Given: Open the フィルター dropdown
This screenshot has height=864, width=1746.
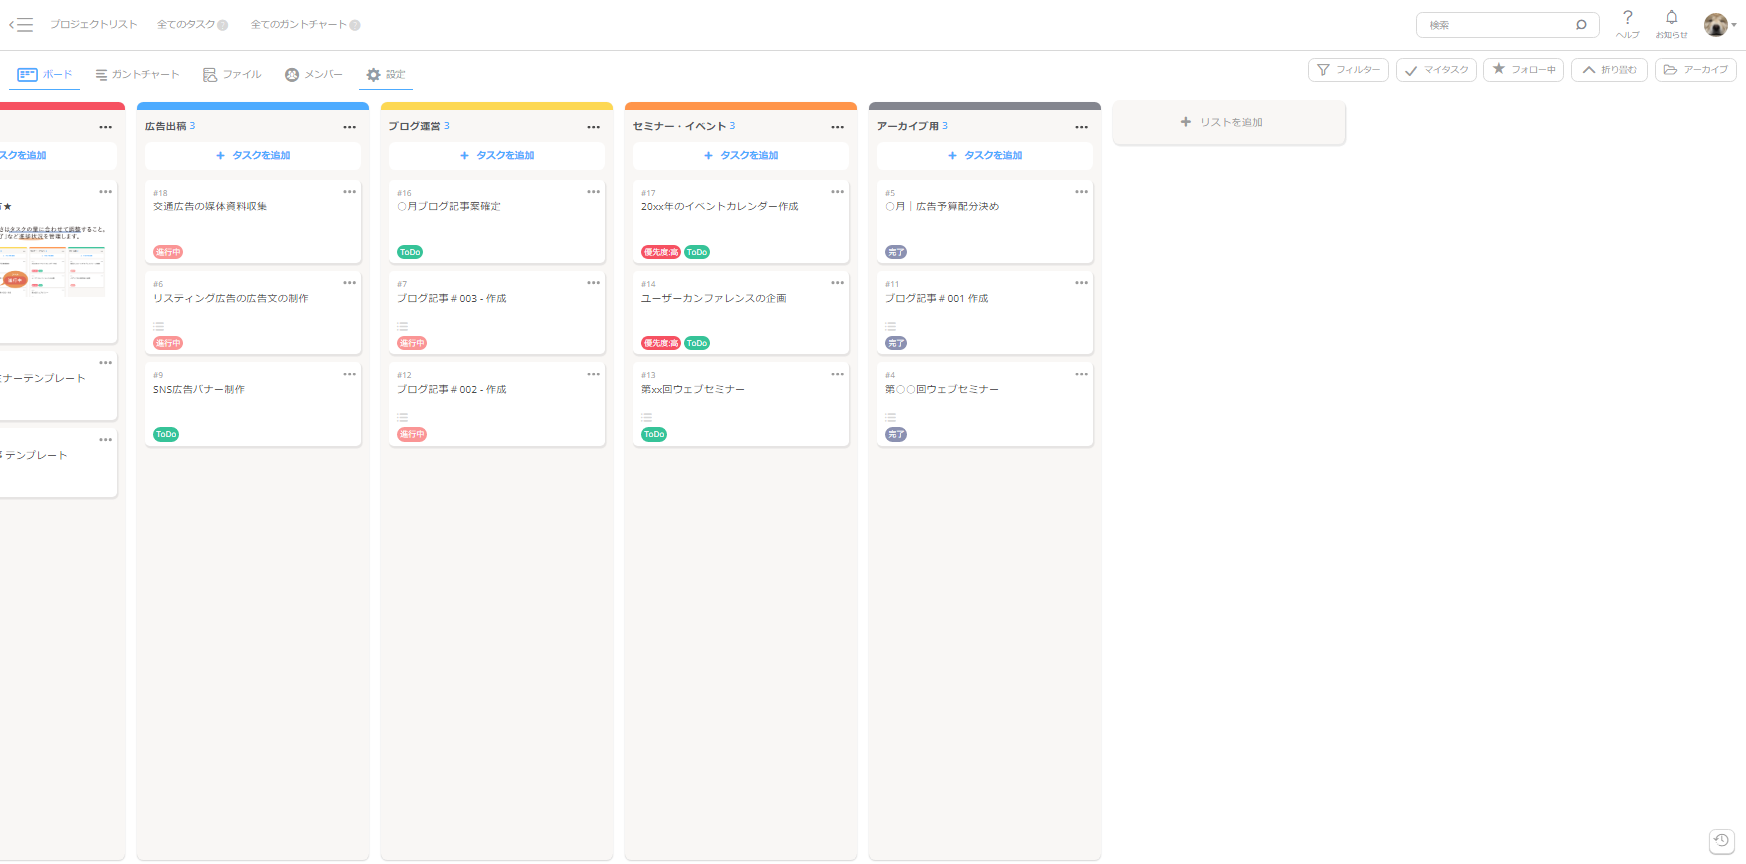Looking at the screenshot, I should tap(1348, 70).
